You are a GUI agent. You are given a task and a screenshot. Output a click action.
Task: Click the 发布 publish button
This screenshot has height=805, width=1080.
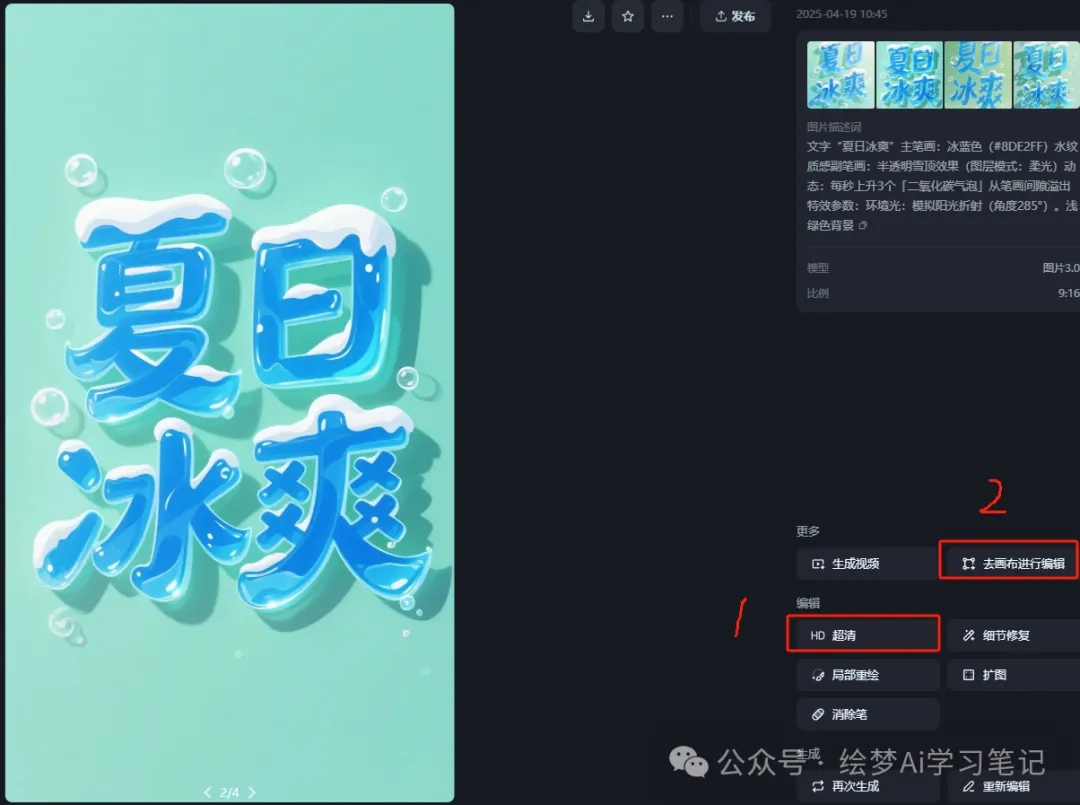(736, 17)
